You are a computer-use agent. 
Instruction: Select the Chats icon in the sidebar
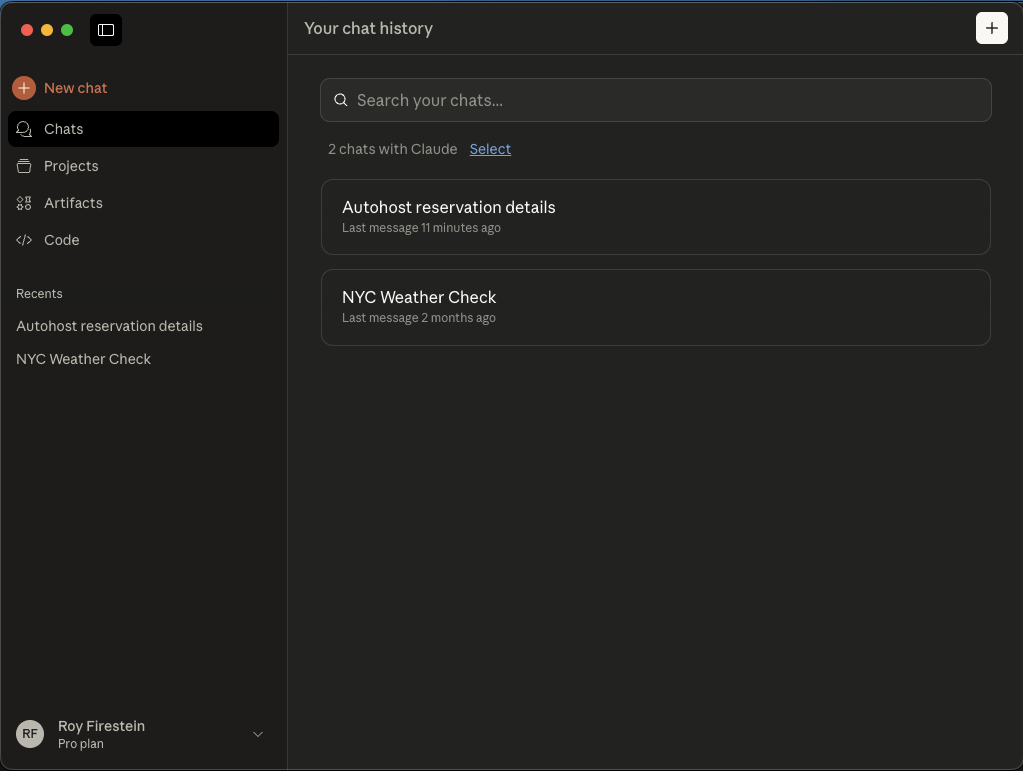click(24, 129)
